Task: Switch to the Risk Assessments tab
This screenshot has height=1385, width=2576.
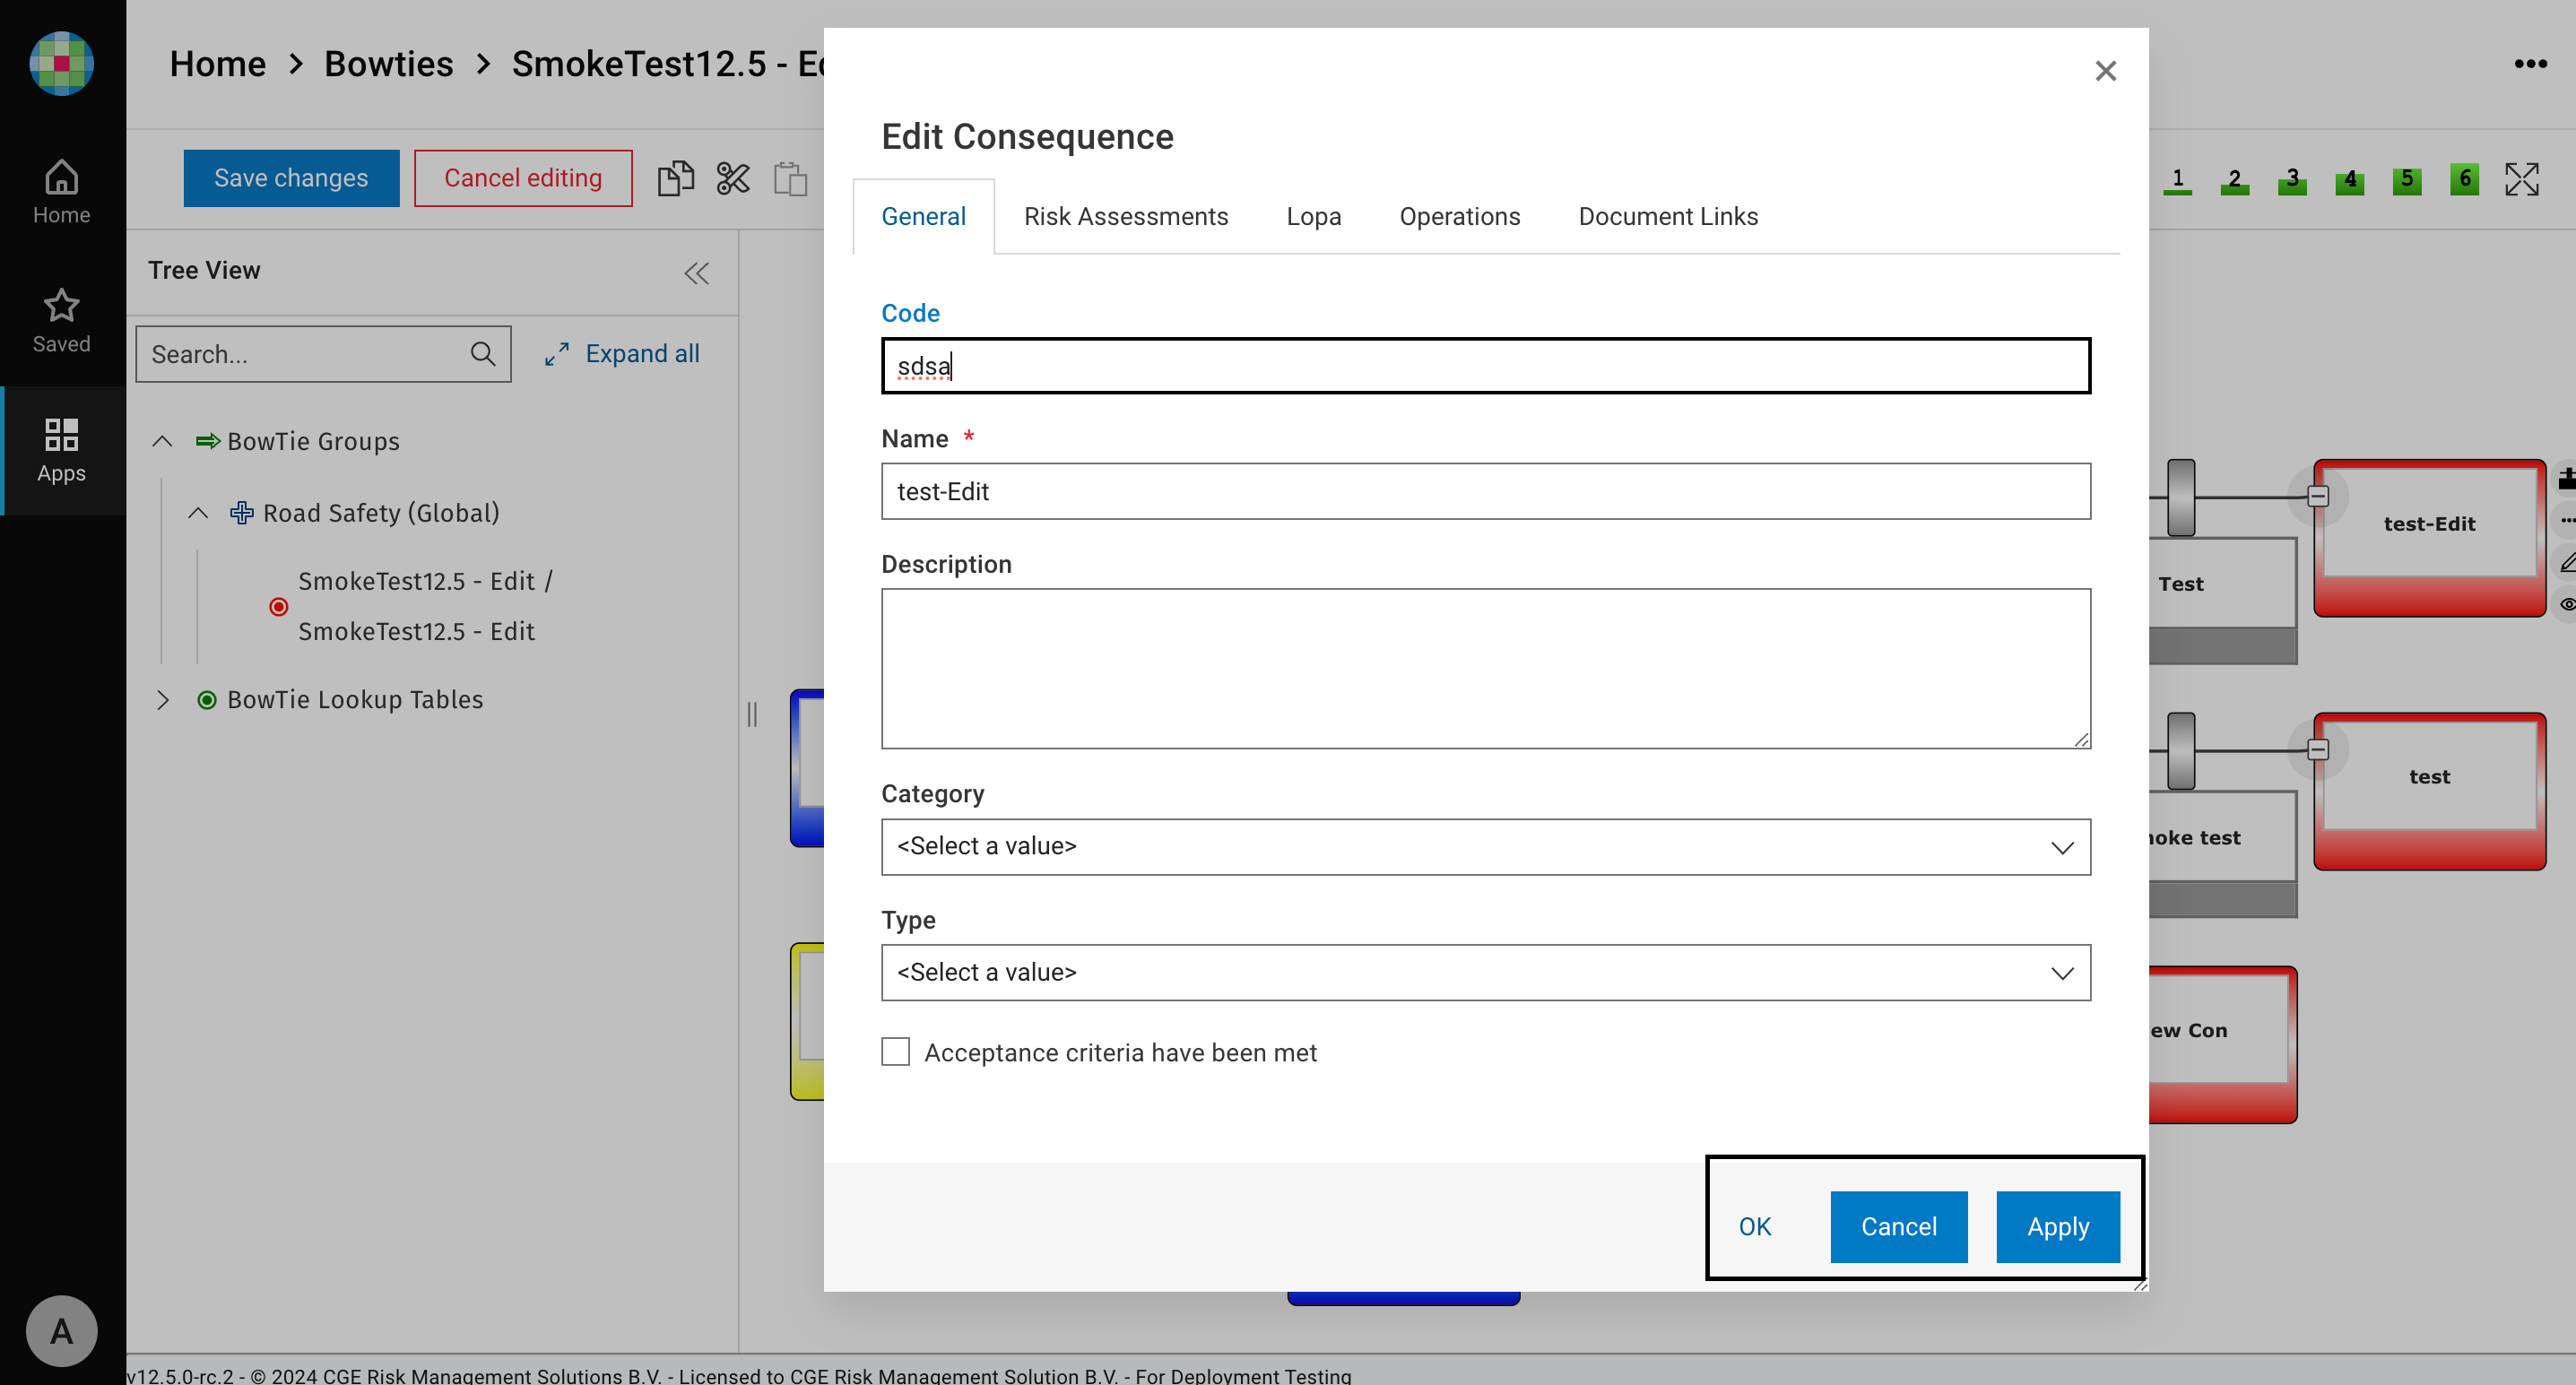Action: (1125, 217)
